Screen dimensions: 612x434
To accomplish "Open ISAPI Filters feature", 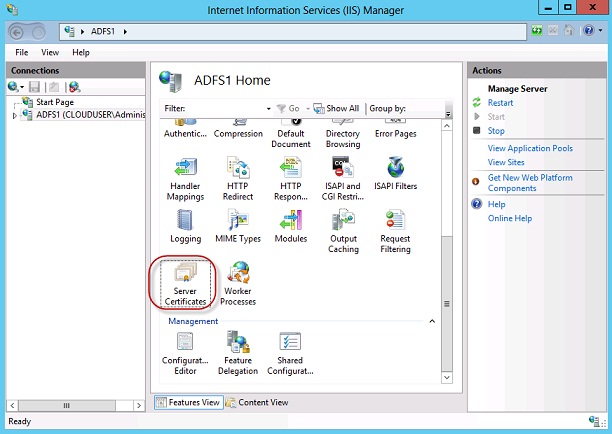I will (x=395, y=174).
